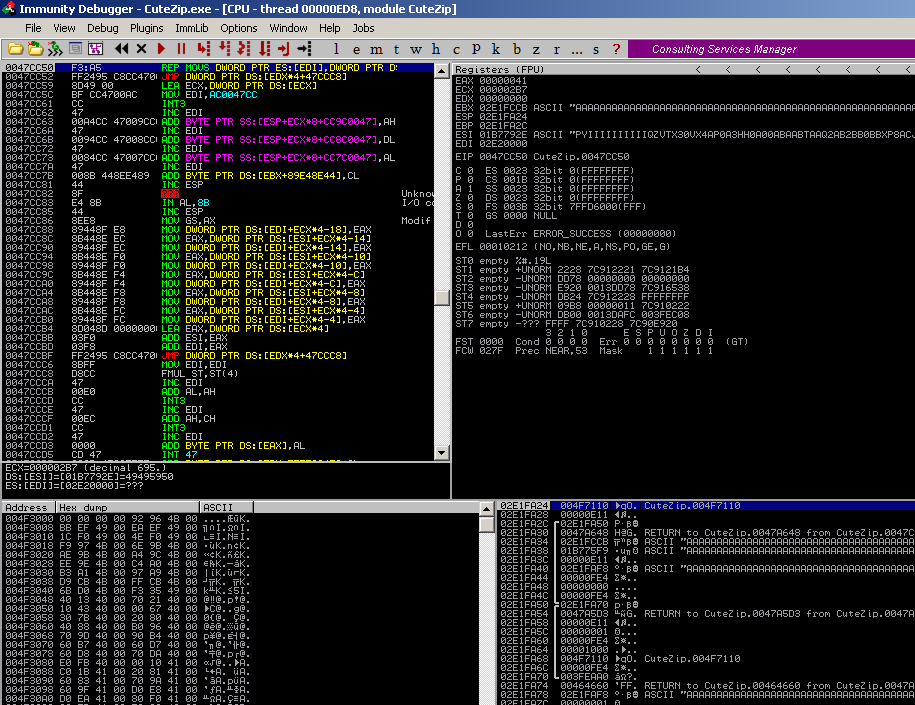Select the REP MOVS instruction at 0047CC50
Viewport: 915px width, 705px height.
(x=218, y=68)
